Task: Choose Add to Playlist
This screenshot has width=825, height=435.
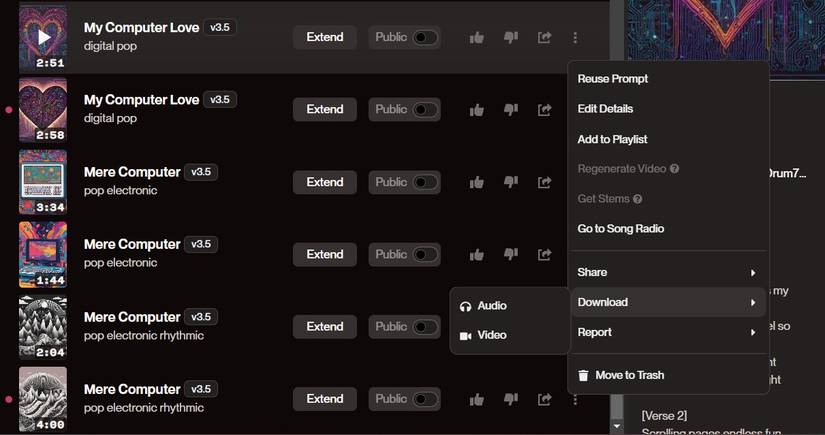Action: [612, 139]
